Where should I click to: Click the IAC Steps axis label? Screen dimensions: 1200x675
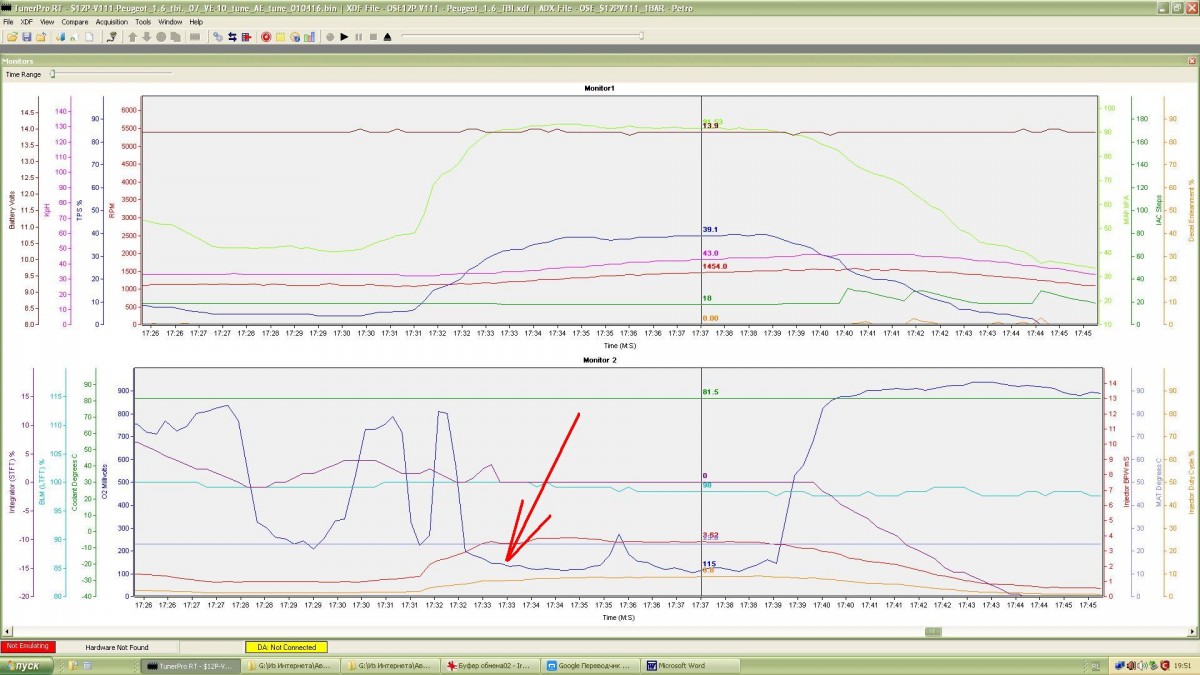point(1159,210)
